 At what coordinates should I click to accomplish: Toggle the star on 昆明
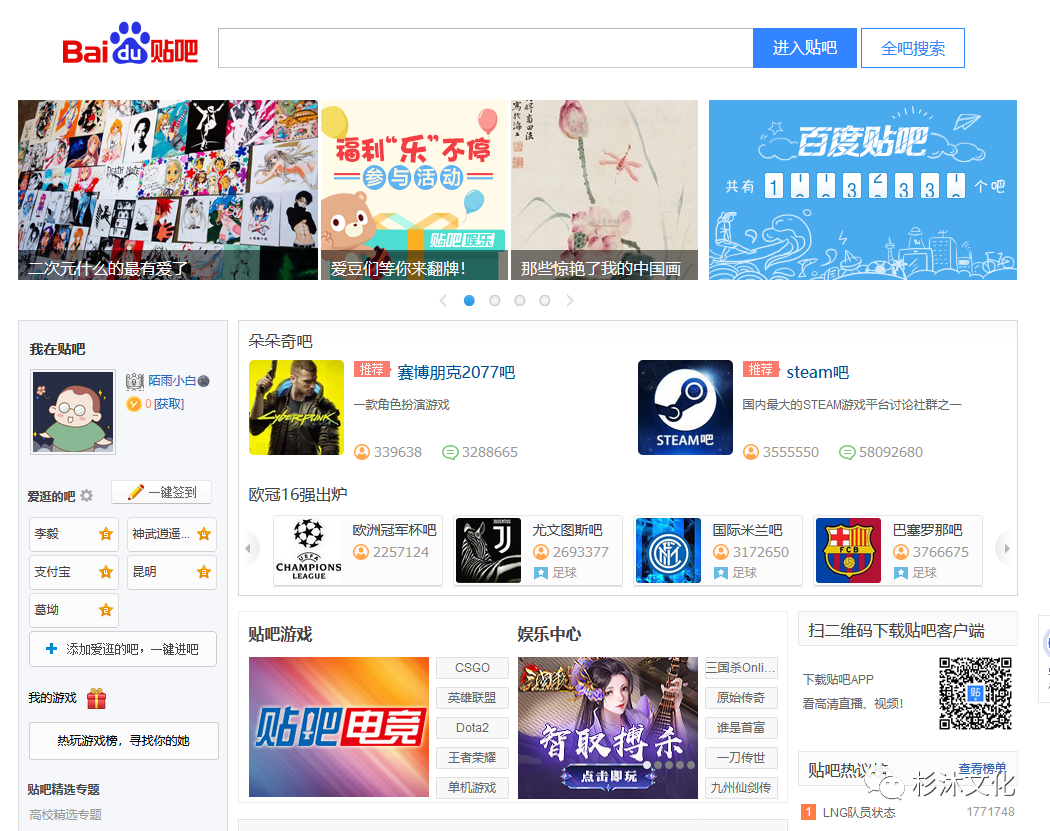(204, 572)
